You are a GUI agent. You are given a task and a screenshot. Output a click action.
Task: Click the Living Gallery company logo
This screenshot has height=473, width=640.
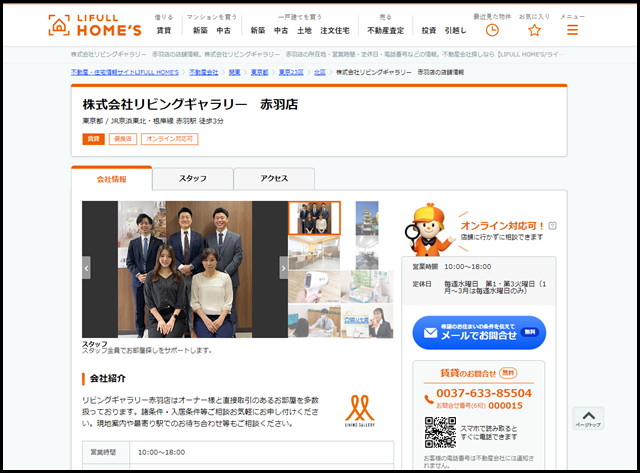click(x=360, y=410)
